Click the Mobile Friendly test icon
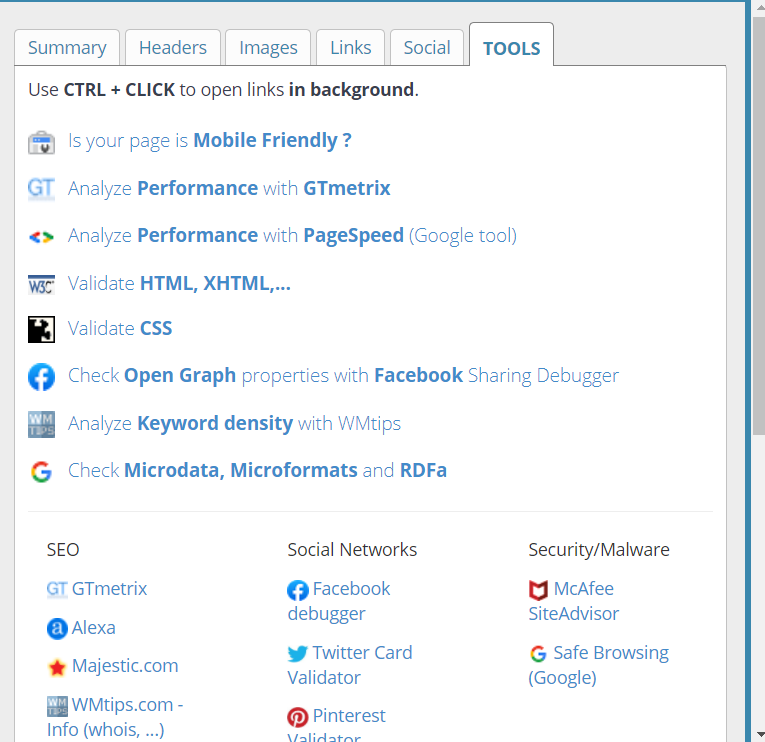 41,142
